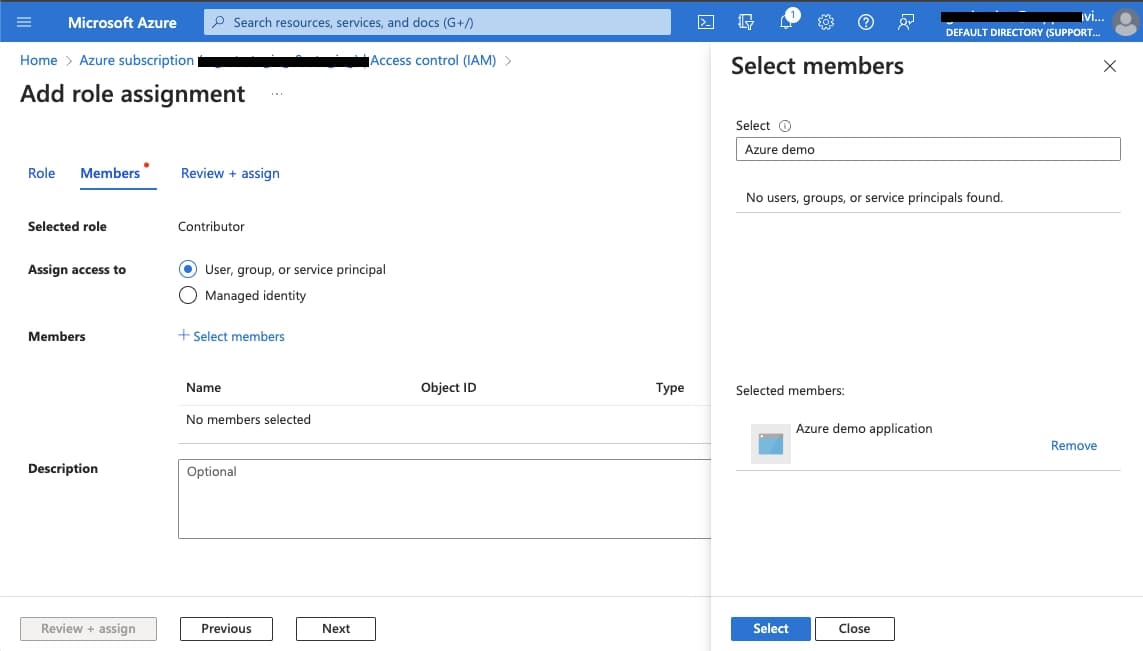Viewport: 1143px width, 651px height.
Task: Navigate to Home via the breadcrumb
Action: (38, 60)
